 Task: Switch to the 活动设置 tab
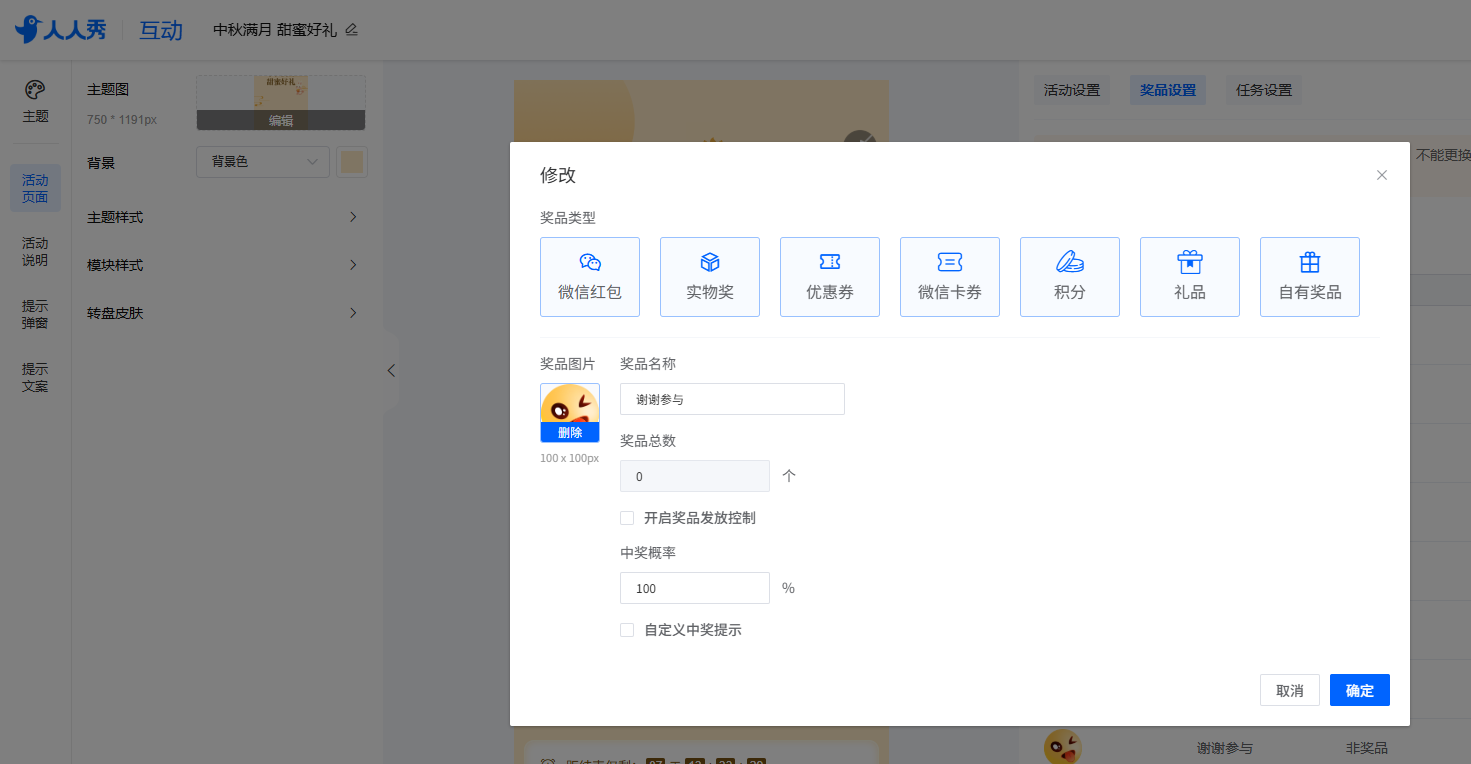1072,90
